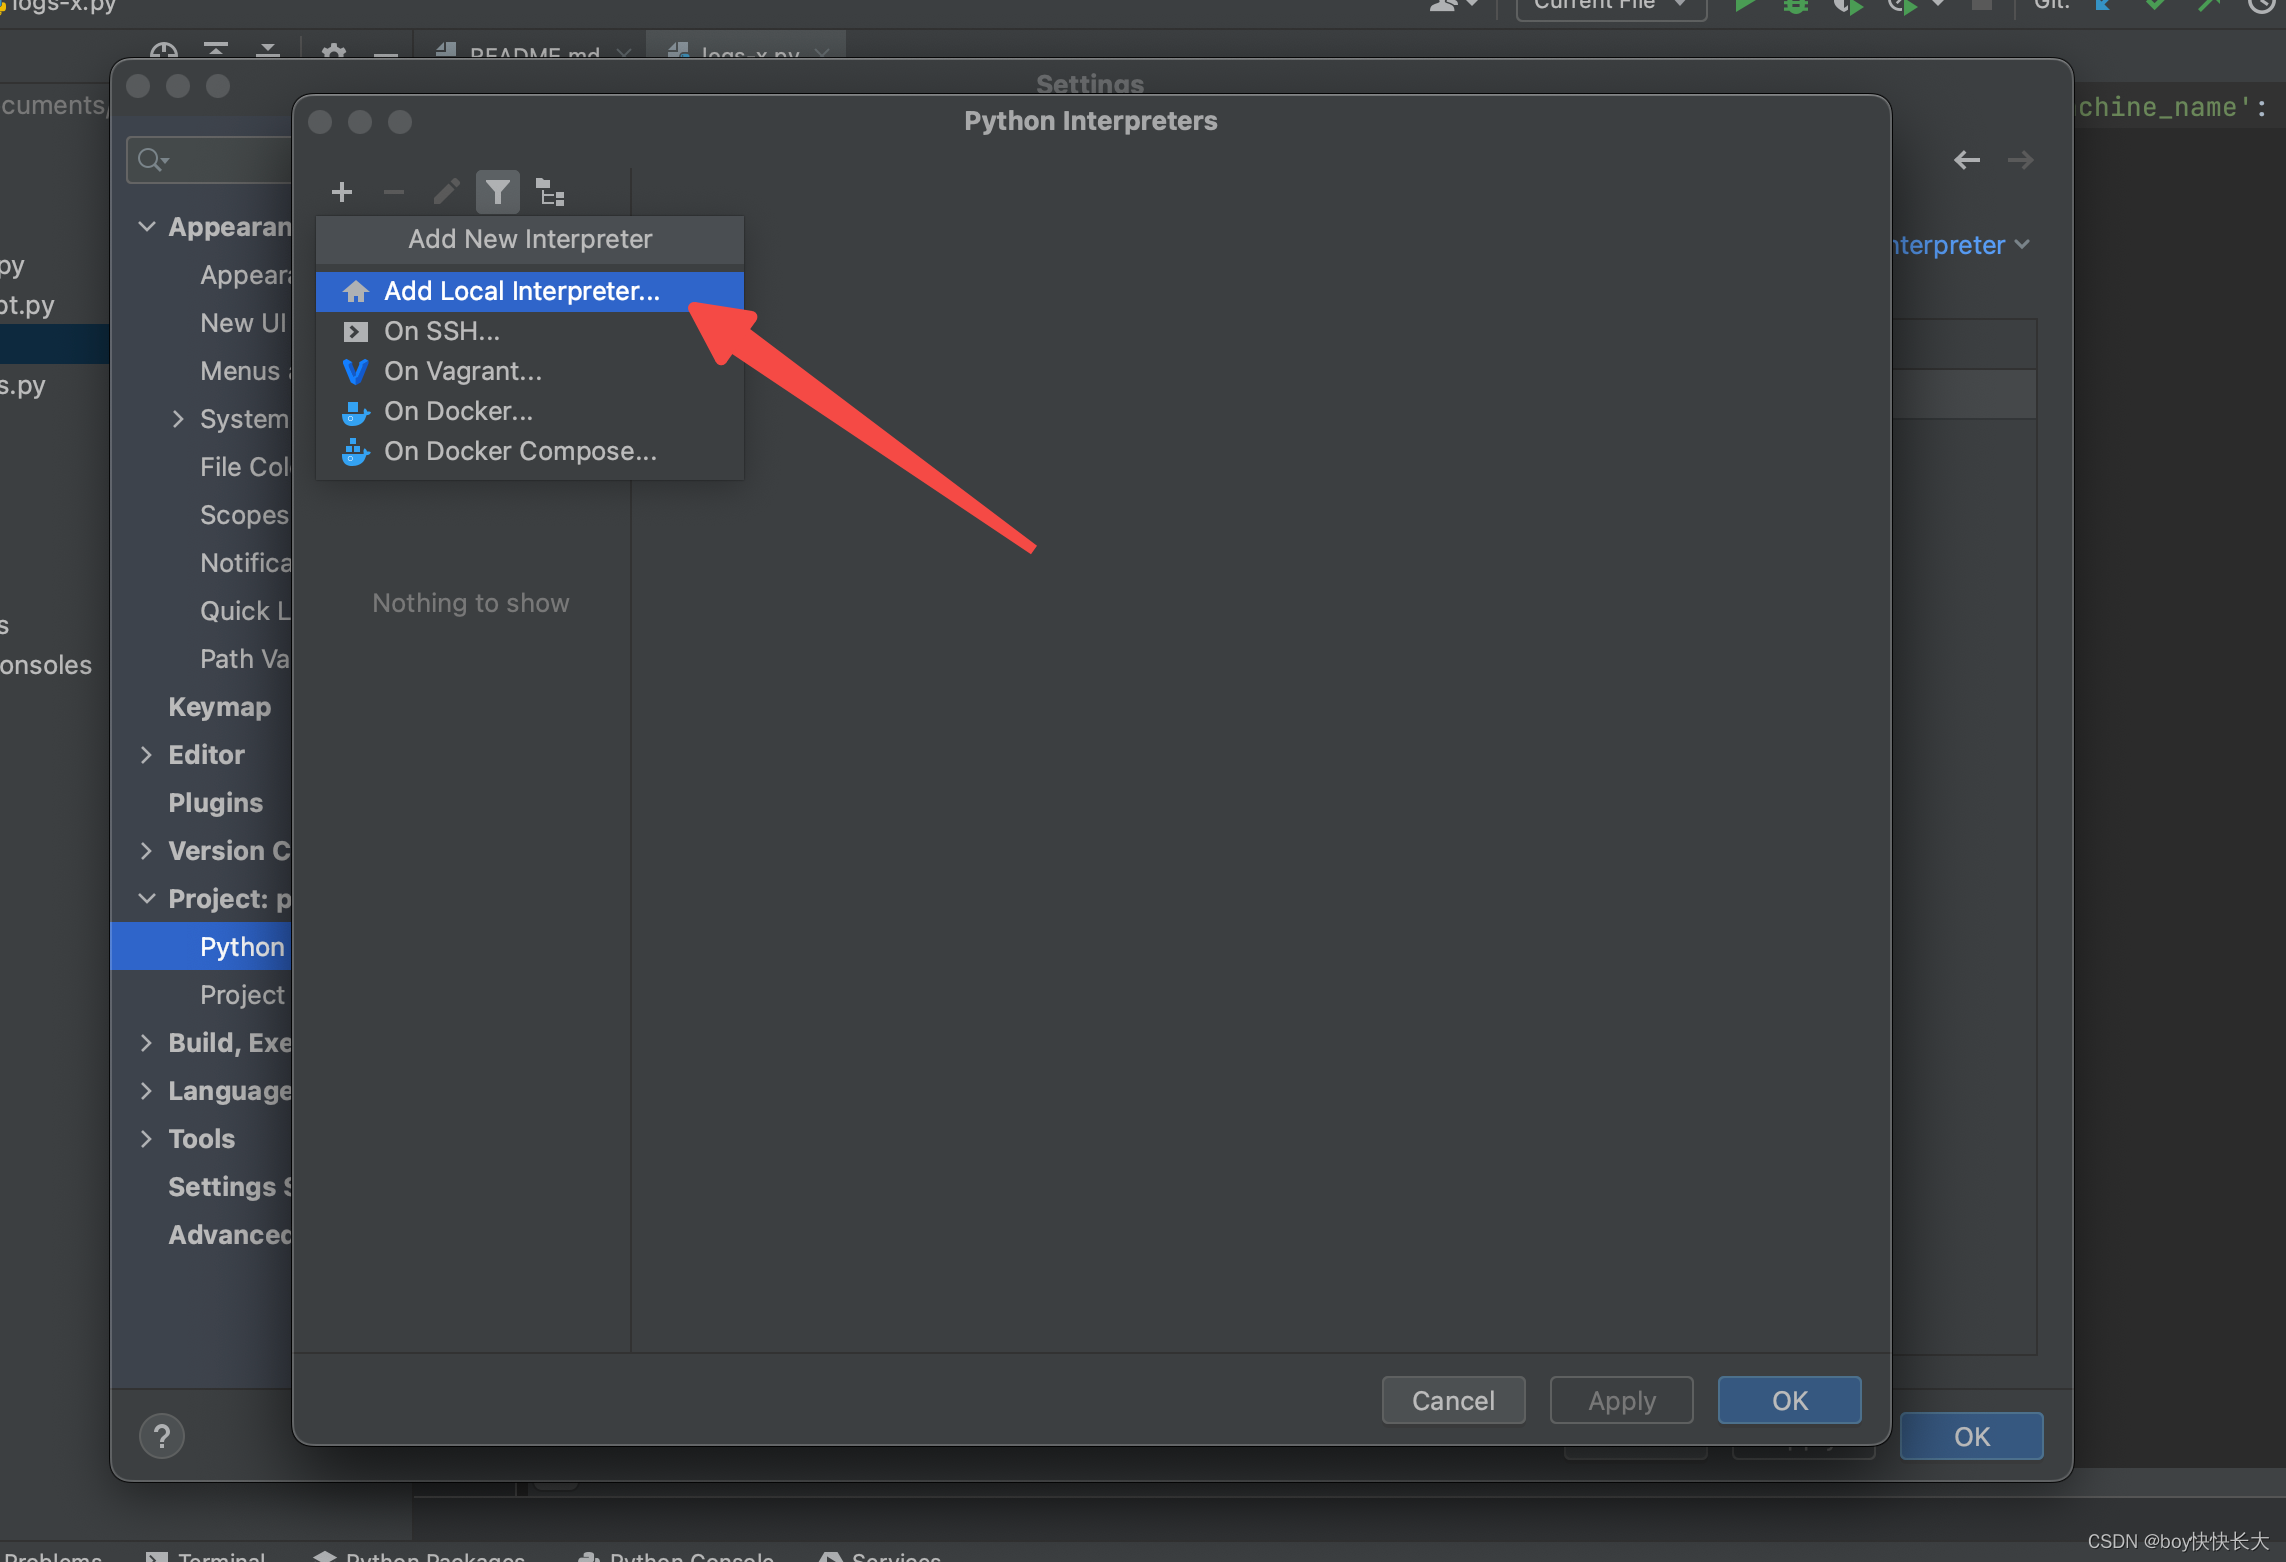Click the green Run icon in IDE toolbar
Screen dimensions: 2286x1562
tap(1745, 6)
